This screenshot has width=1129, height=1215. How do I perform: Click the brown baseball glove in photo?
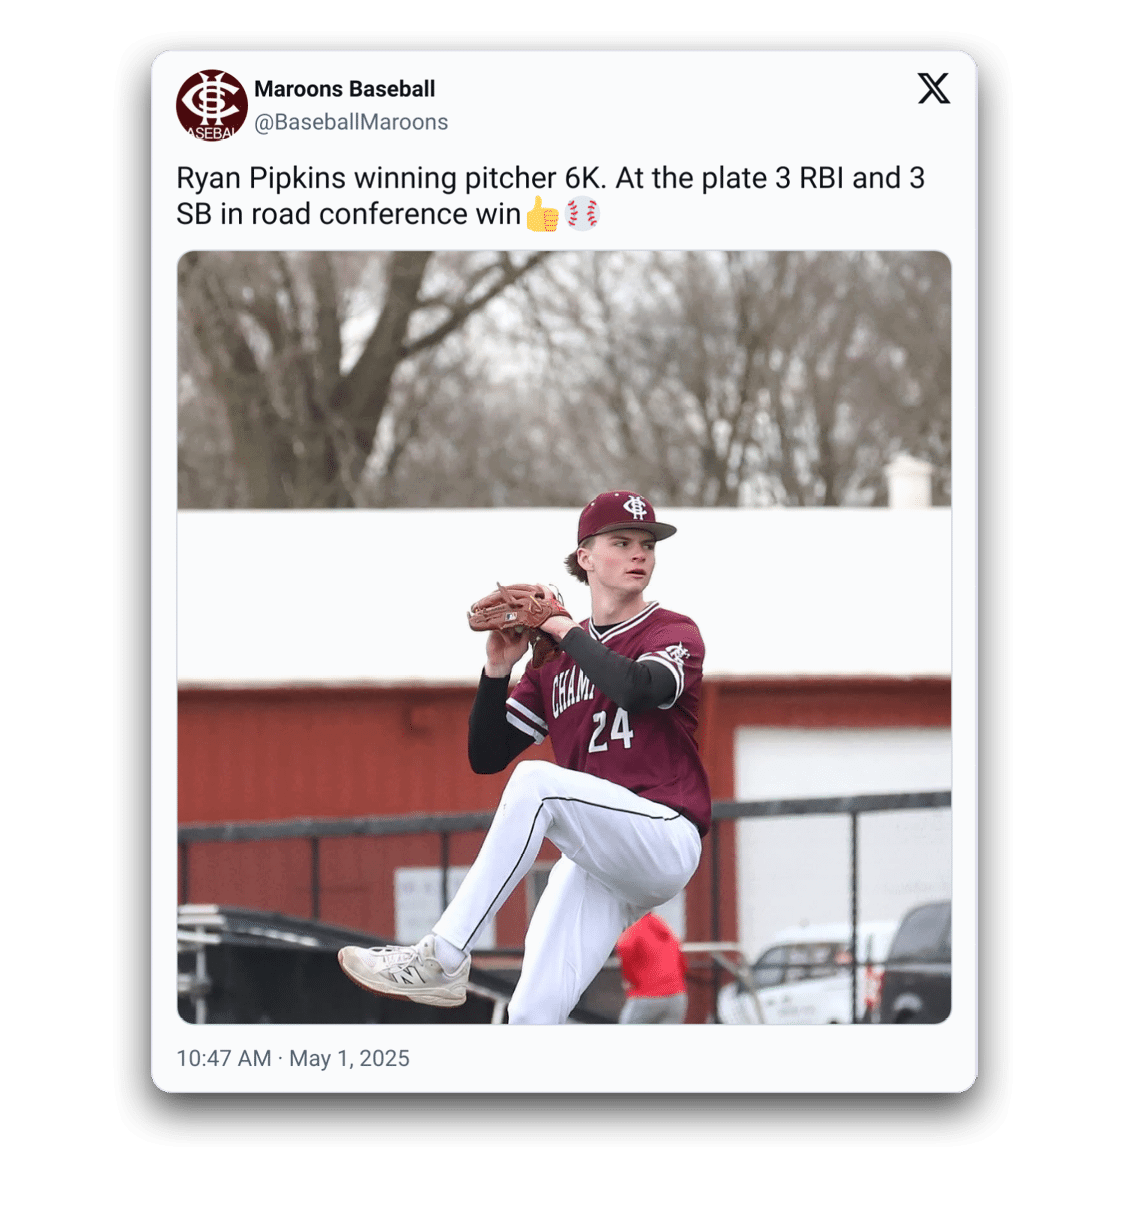[x=516, y=611]
